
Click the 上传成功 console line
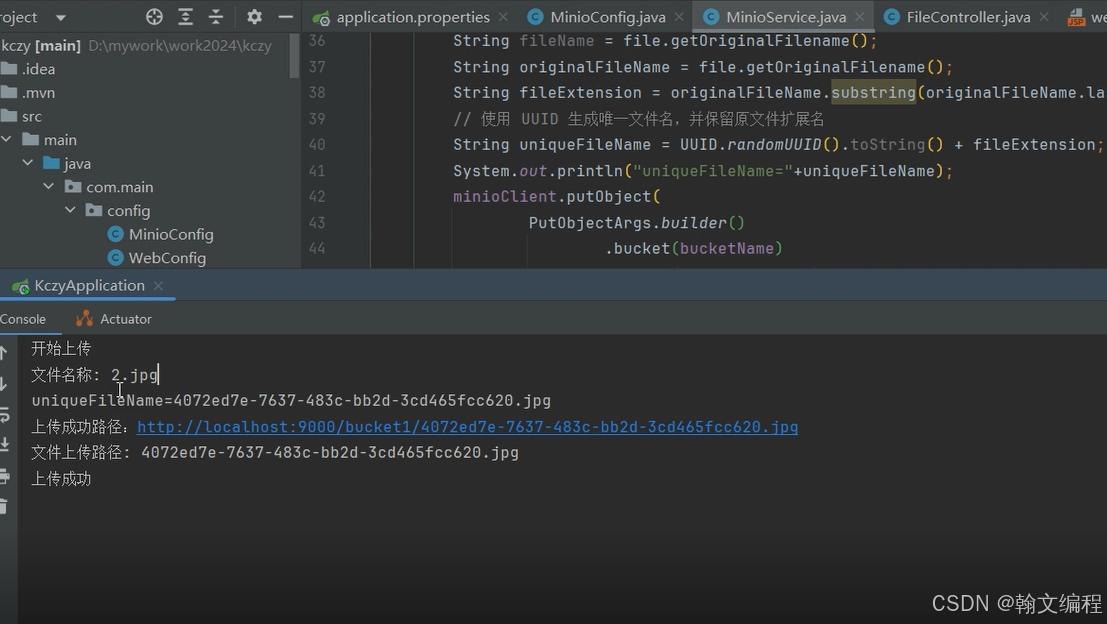pyautogui.click(x=61, y=479)
